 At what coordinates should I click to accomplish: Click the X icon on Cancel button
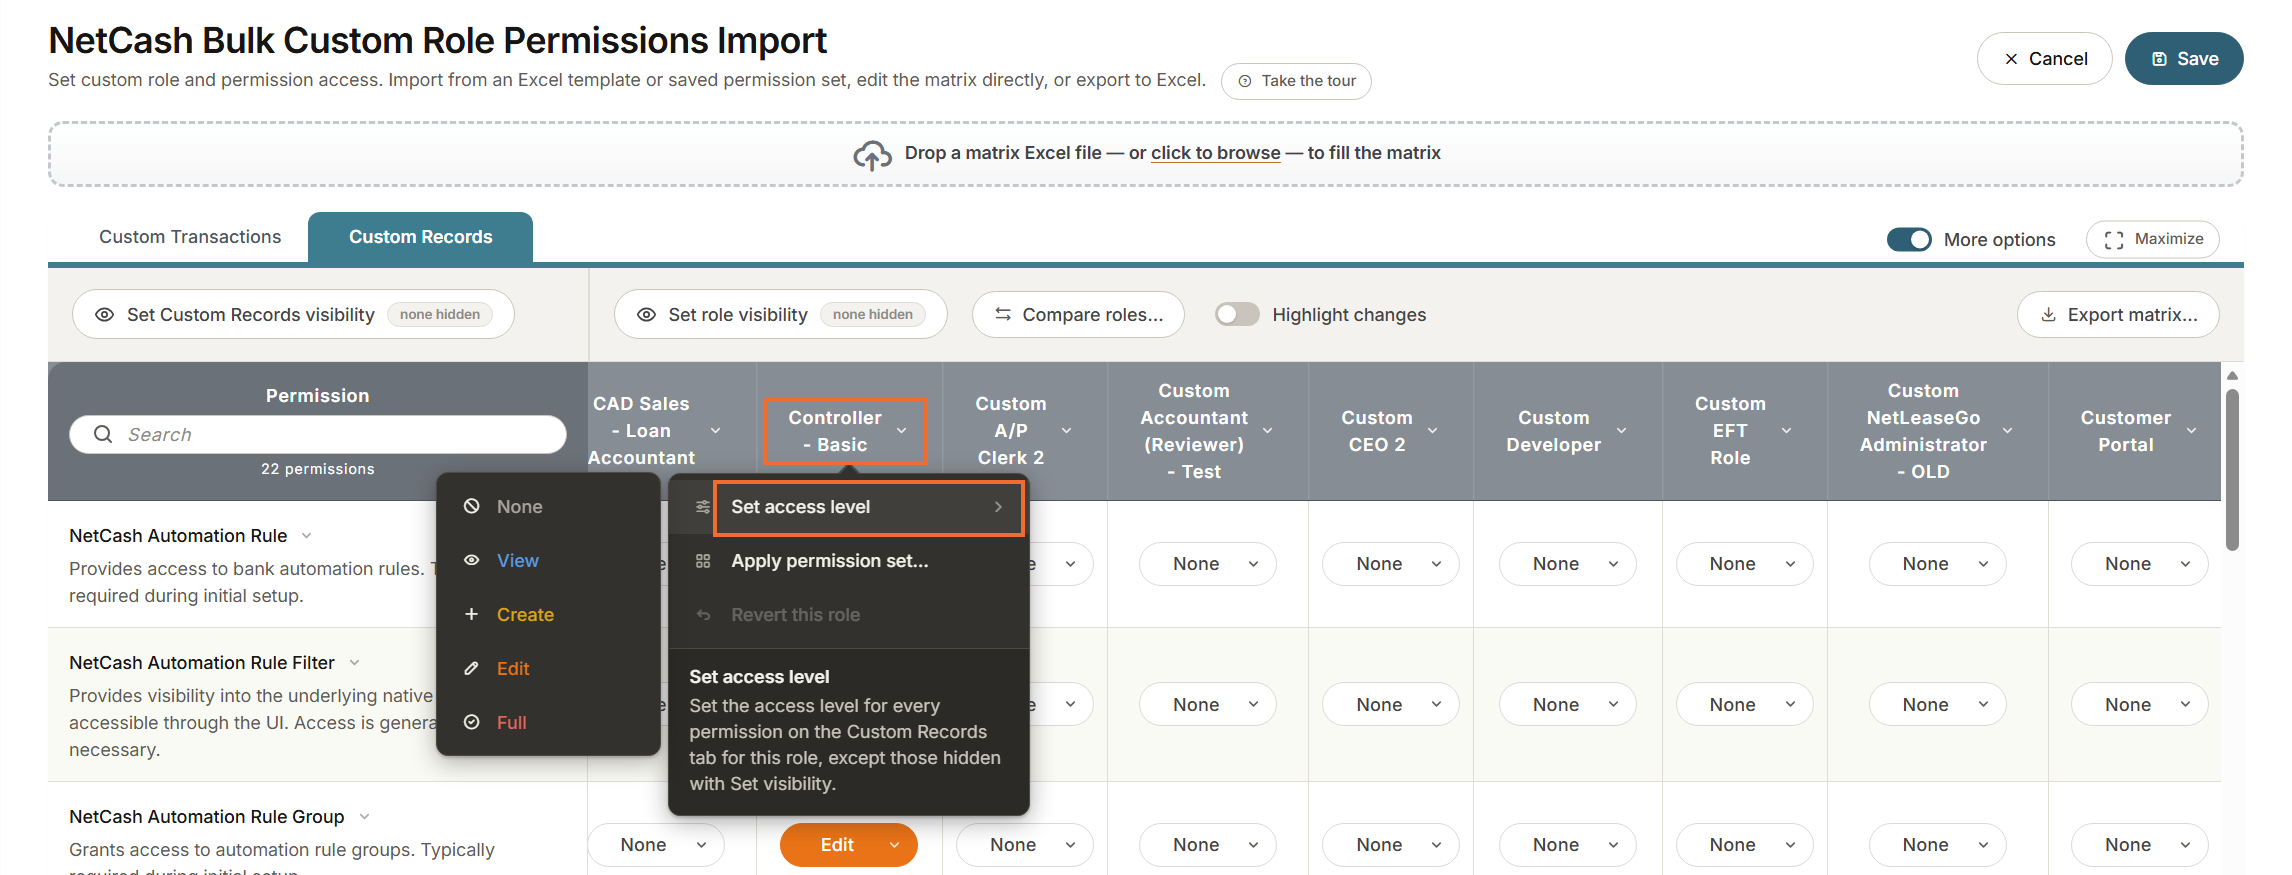[2011, 59]
